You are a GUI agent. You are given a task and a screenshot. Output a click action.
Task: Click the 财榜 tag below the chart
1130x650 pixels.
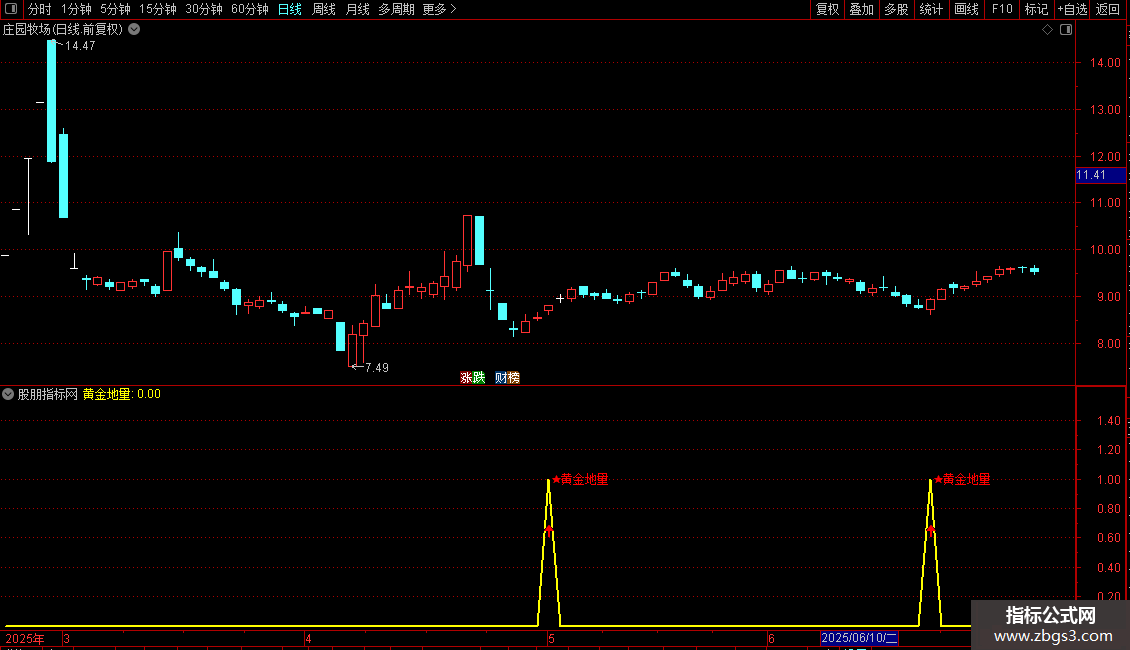507,378
